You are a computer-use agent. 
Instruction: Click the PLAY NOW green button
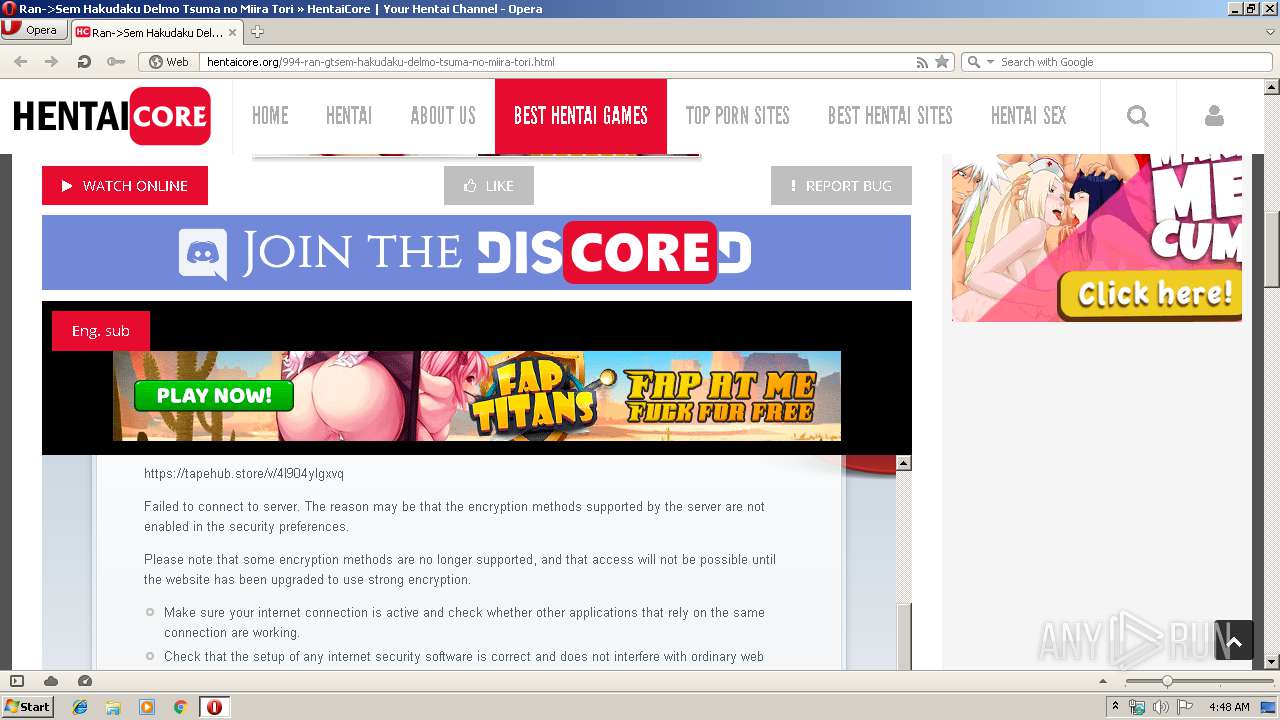point(214,396)
